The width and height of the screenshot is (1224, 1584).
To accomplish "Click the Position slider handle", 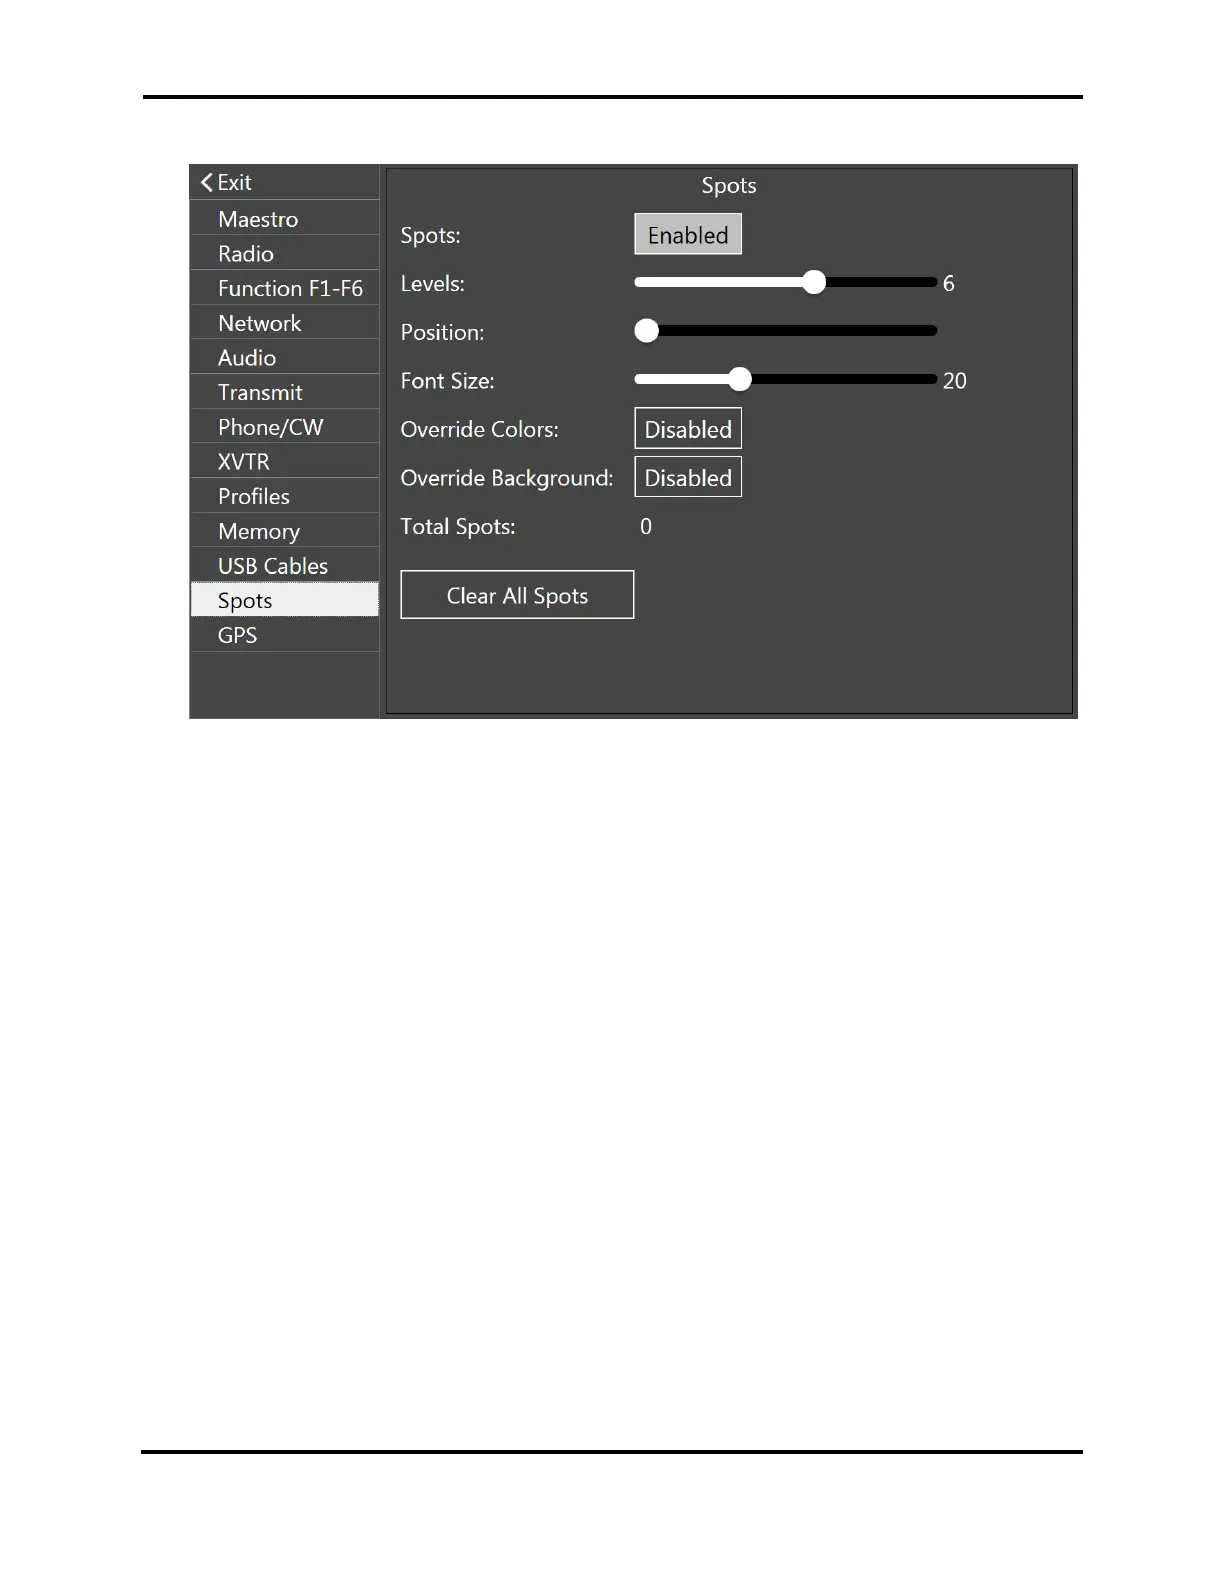I will tap(647, 331).
